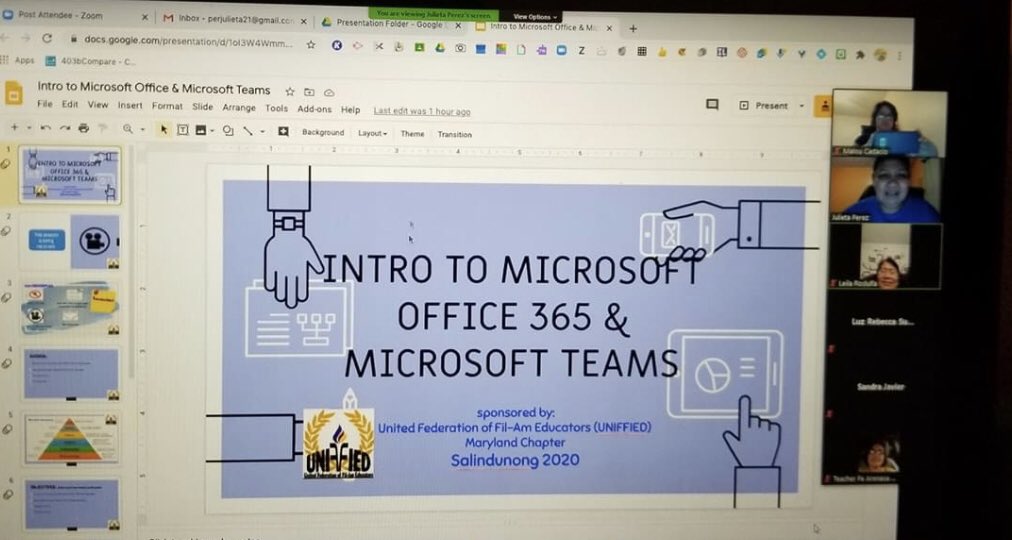This screenshot has width=1012, height=540.
Task: Open the new slide layout dropdown arrow
Action: click(28, 128)
